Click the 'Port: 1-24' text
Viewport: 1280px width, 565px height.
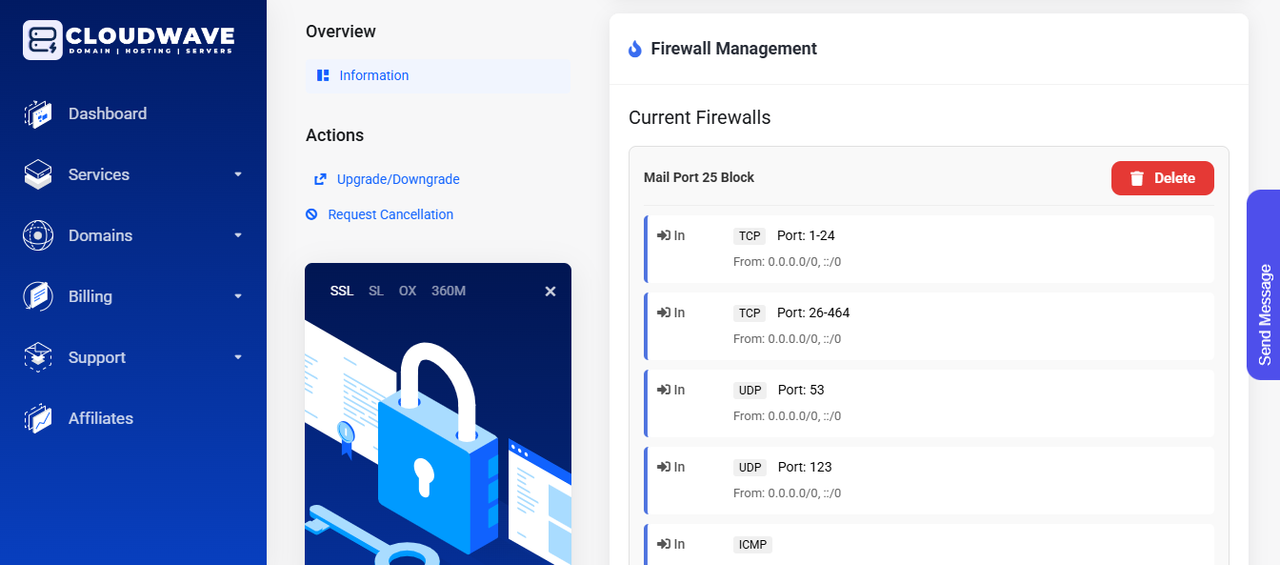[x=806, y=236]
